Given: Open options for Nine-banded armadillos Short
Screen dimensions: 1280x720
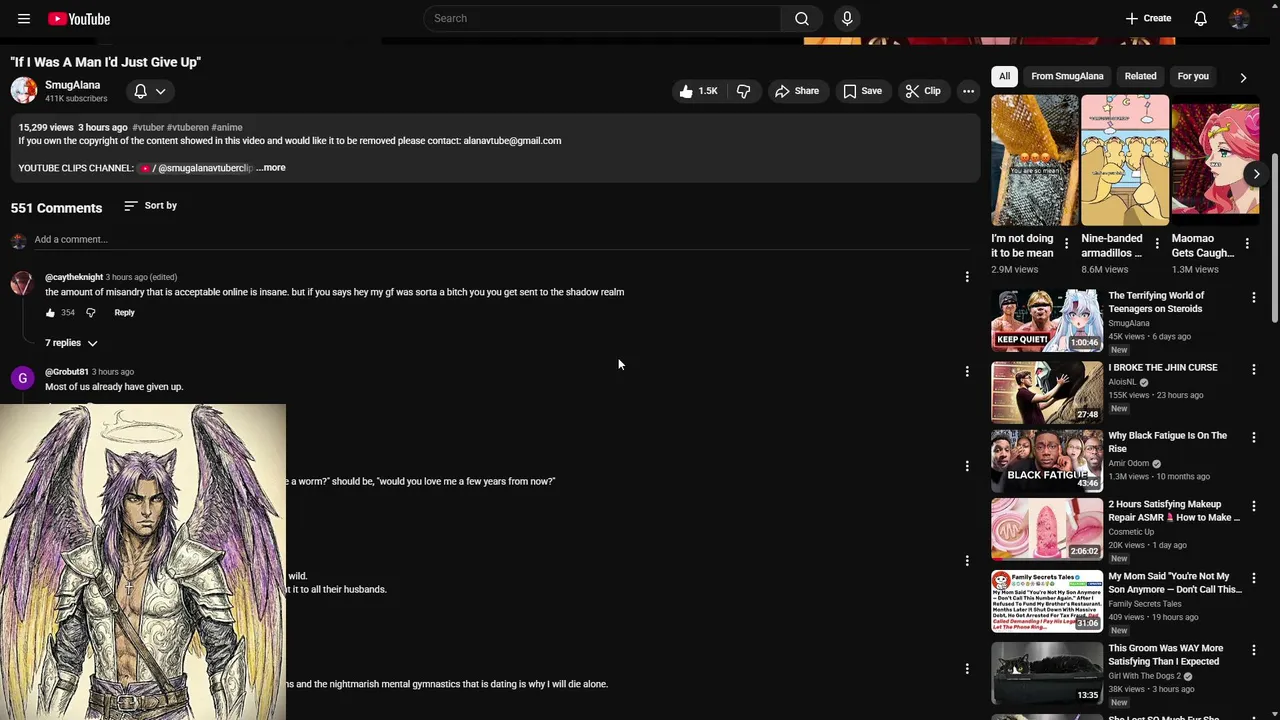Looking at the screenshot, I should coord(1157,243).
